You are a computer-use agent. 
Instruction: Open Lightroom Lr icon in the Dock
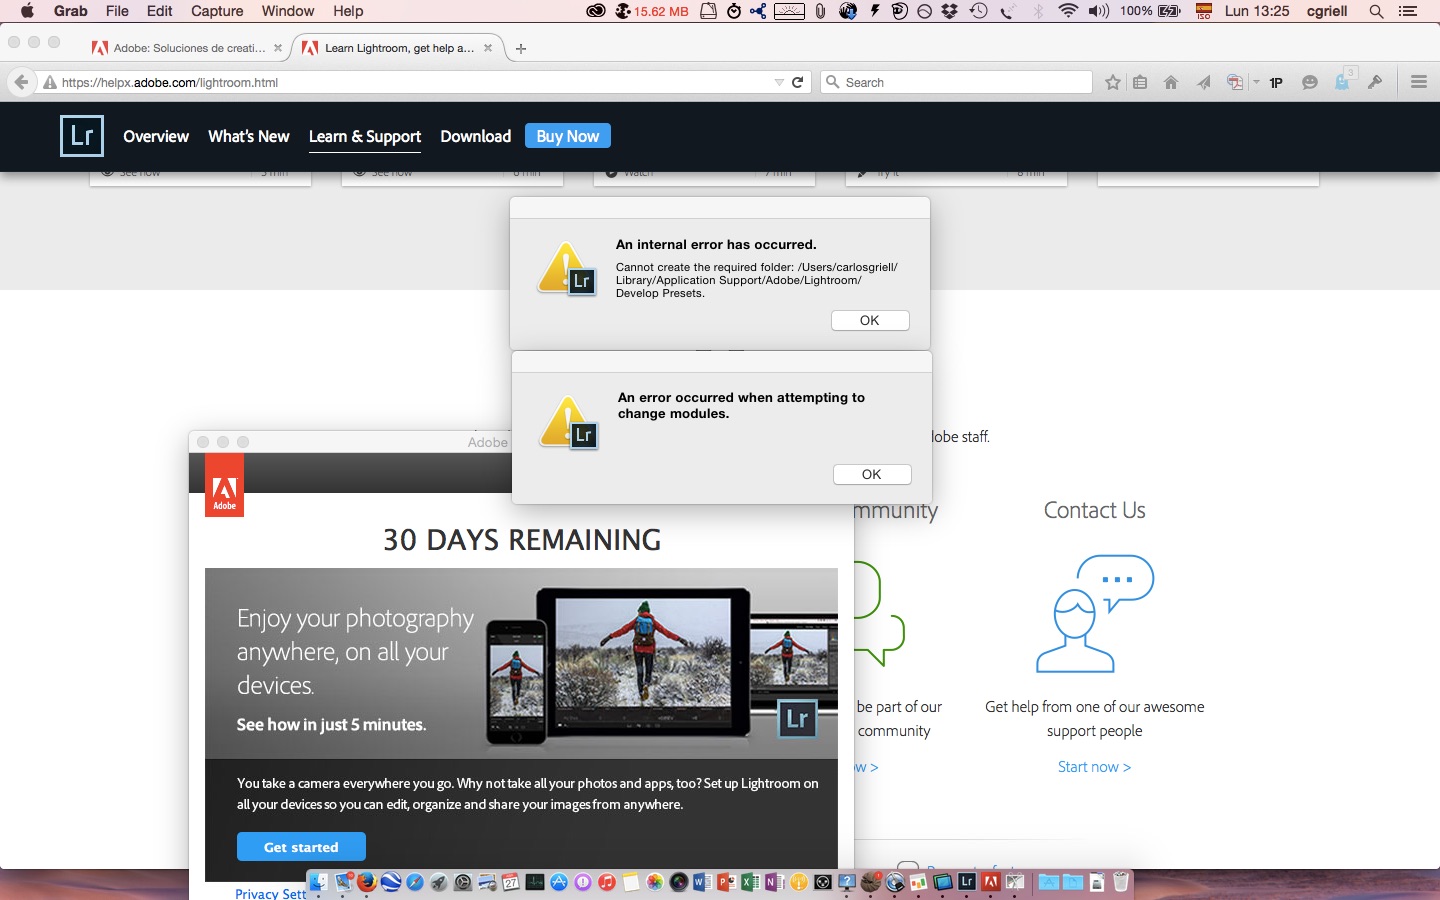click(967, 882)
